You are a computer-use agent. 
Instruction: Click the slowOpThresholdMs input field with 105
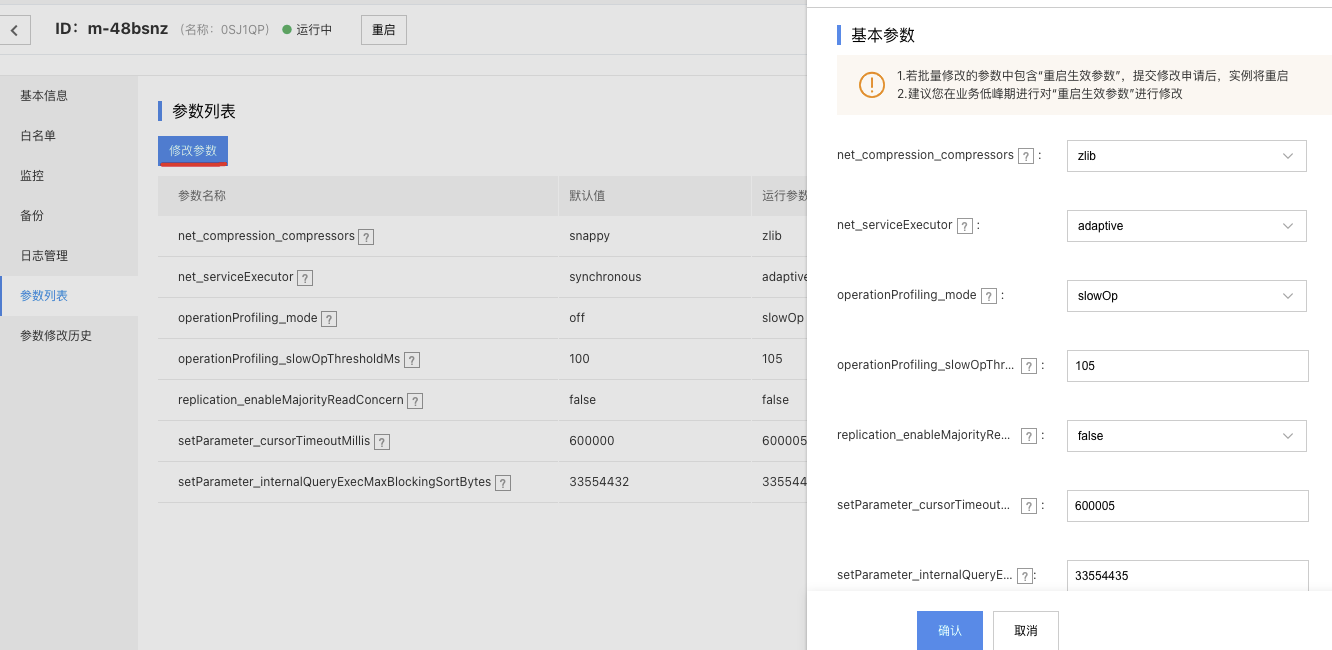(1187, 366)
